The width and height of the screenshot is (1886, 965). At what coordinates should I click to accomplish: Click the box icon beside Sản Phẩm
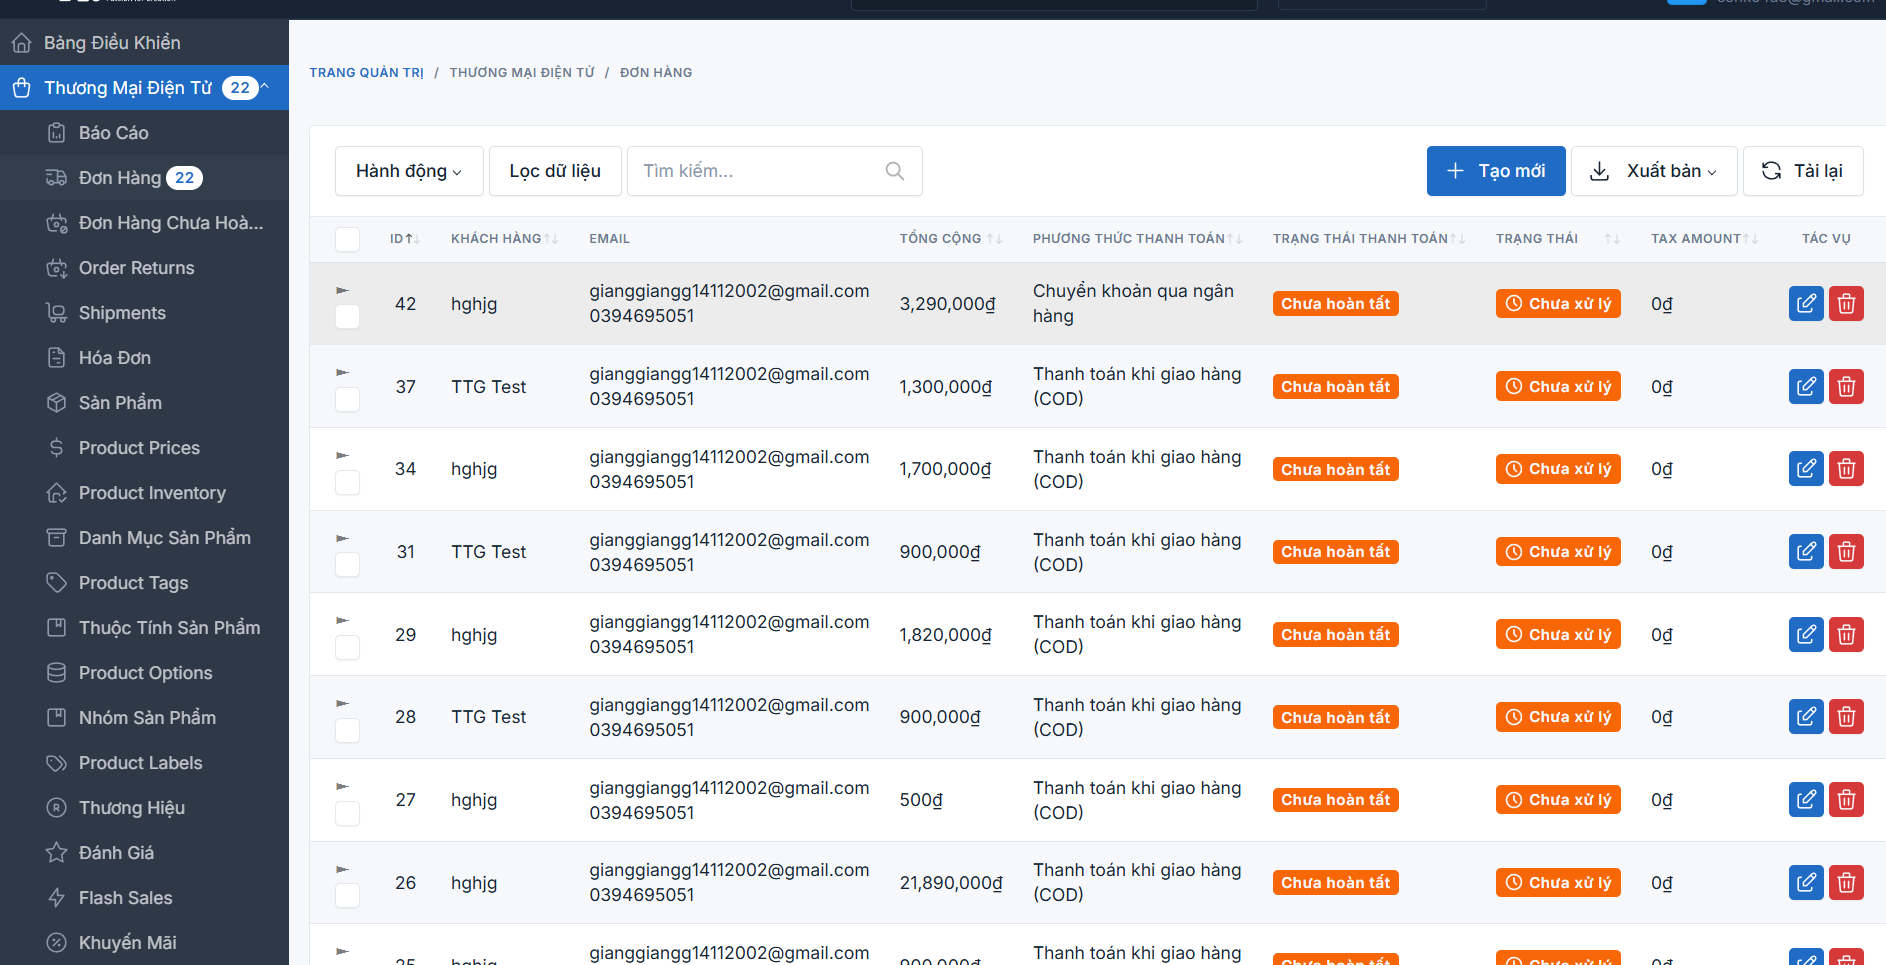click(x=56, y=403)
